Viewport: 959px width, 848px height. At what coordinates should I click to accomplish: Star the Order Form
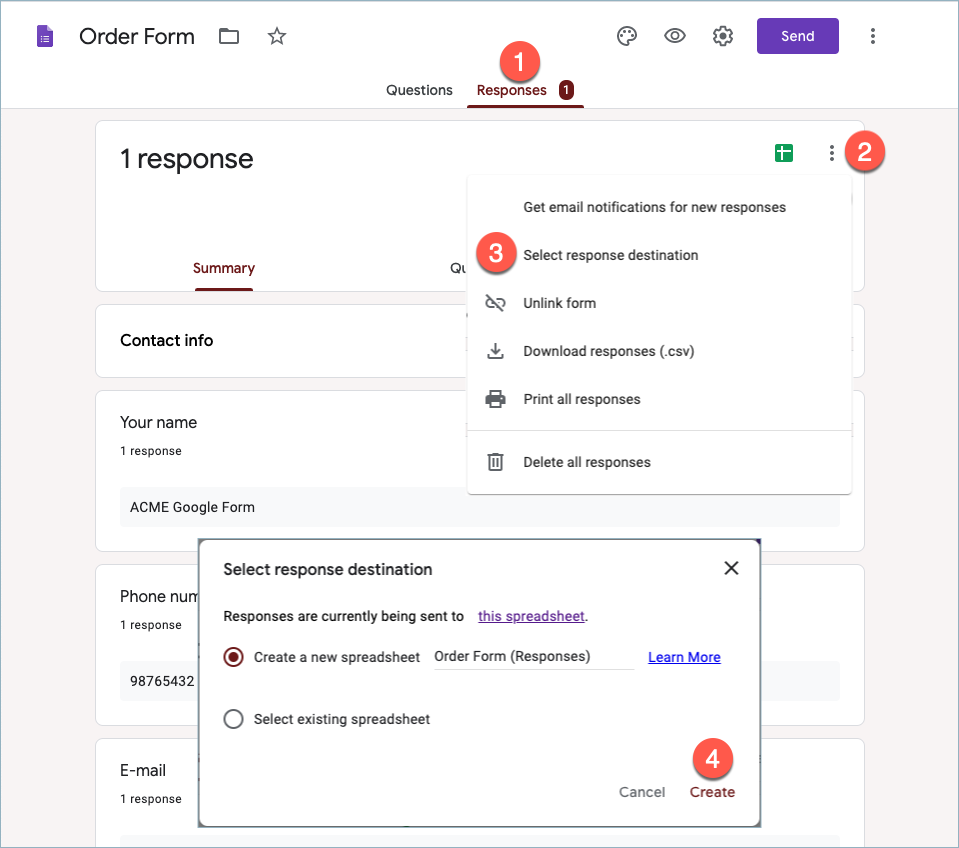(x=277, y=36)
